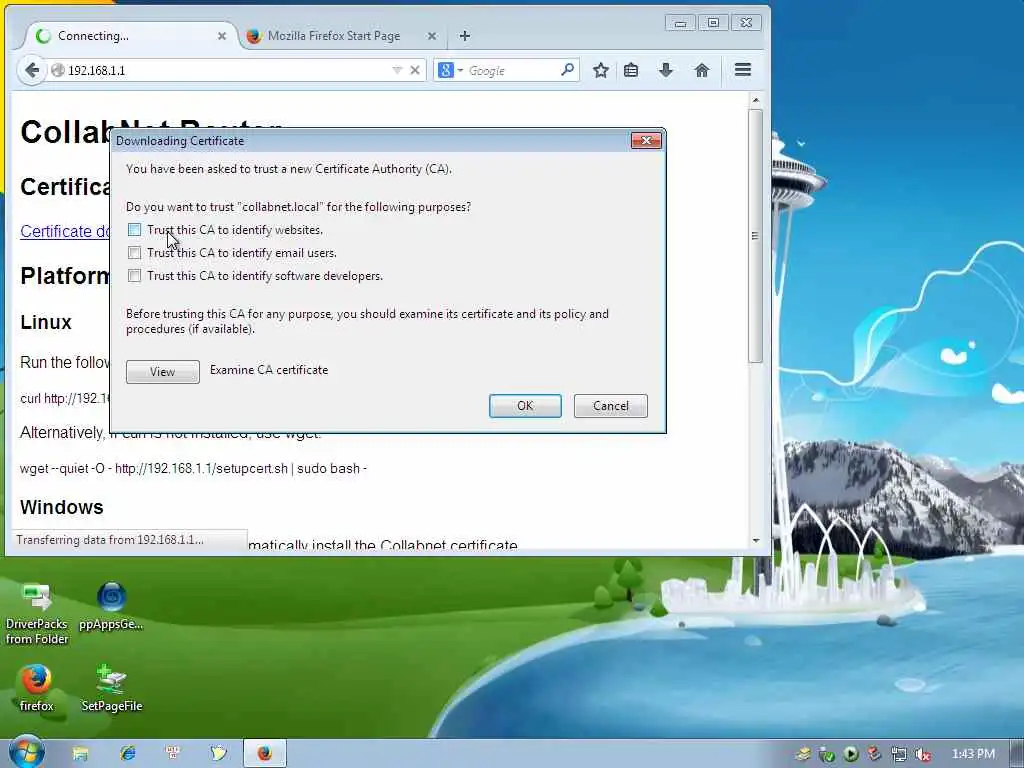This screenshot has width=1024, height=768.
Task: Open firefox desktop shortcut
Action: click(36, 688)
